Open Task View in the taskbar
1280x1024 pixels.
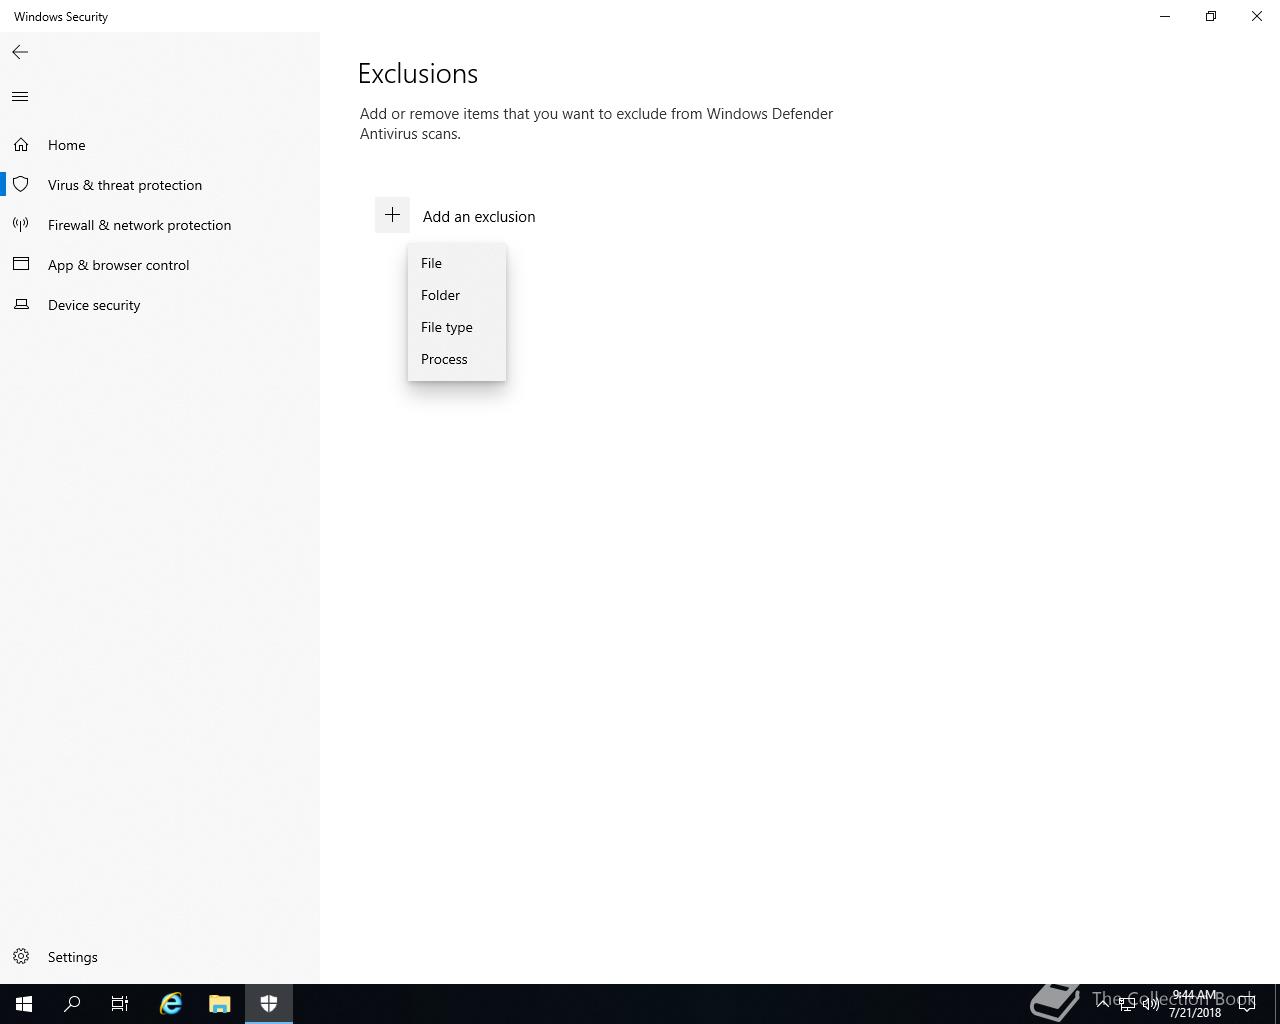click(120, 1004)
